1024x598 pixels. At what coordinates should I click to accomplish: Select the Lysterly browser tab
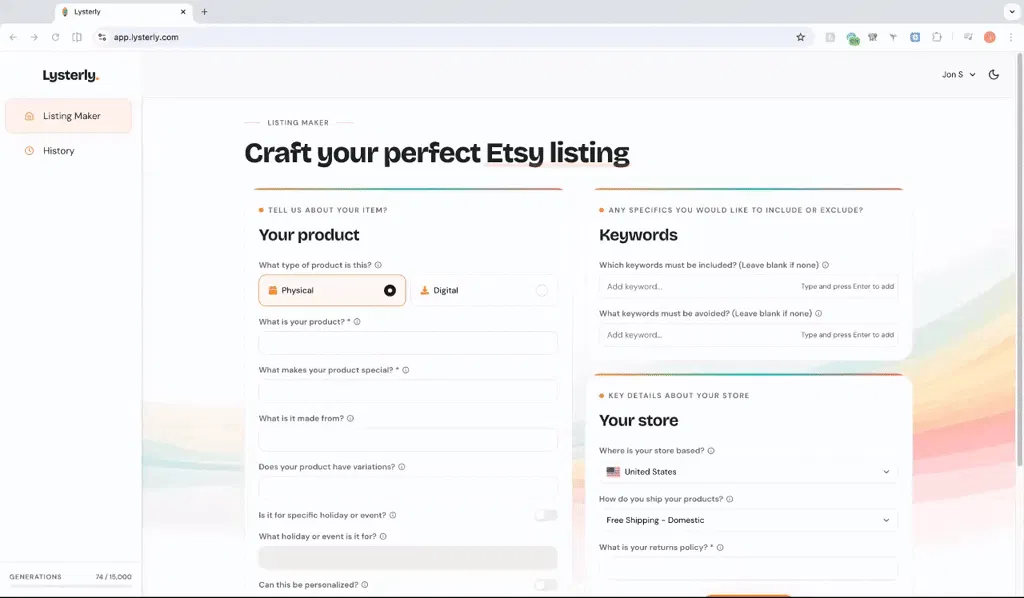point(124,12)
